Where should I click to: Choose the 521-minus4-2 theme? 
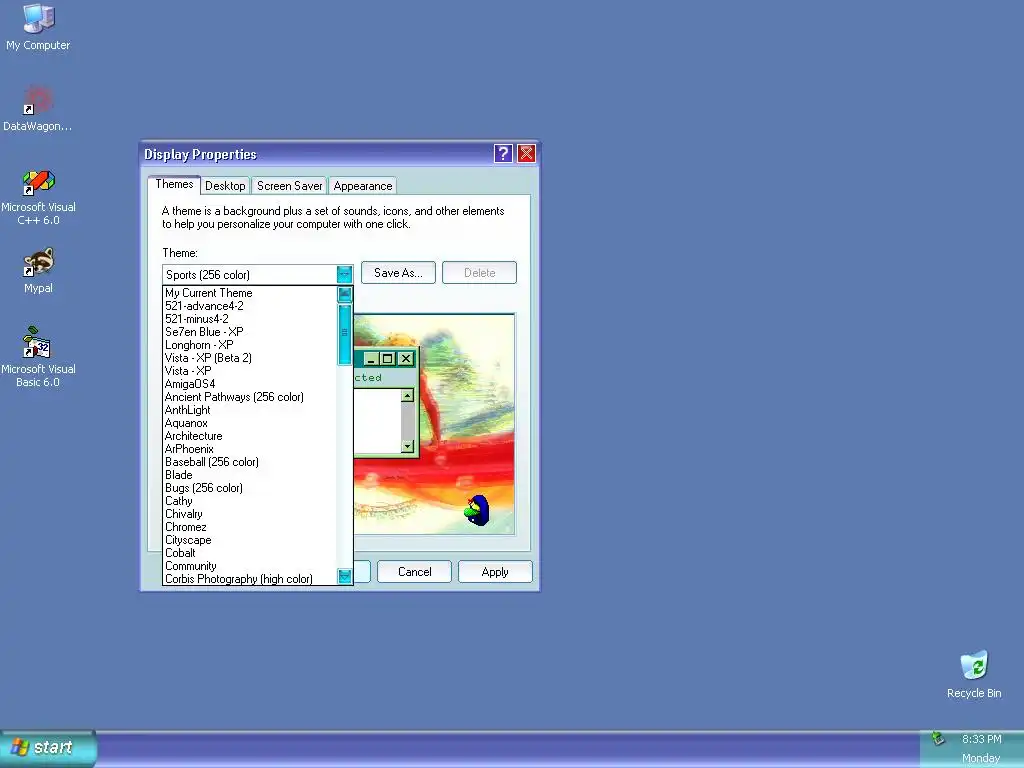[x=249, y=319]
